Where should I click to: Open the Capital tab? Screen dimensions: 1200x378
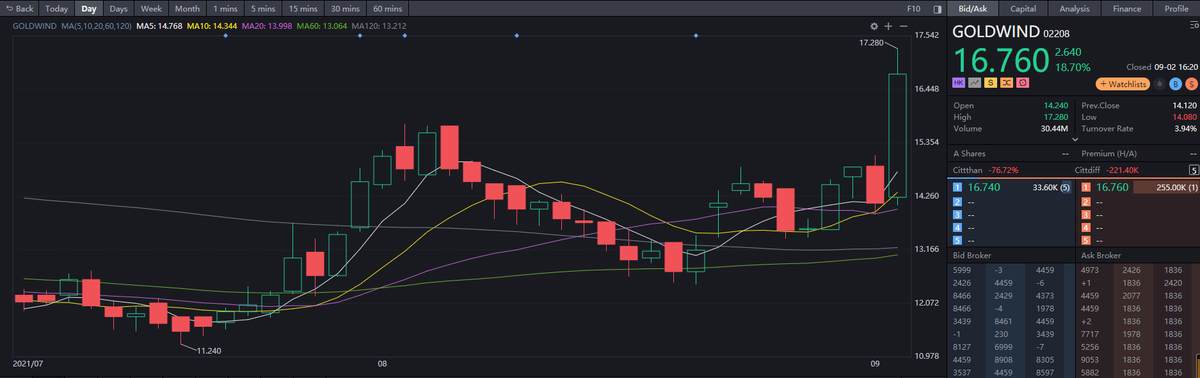tap(1023, 8)
